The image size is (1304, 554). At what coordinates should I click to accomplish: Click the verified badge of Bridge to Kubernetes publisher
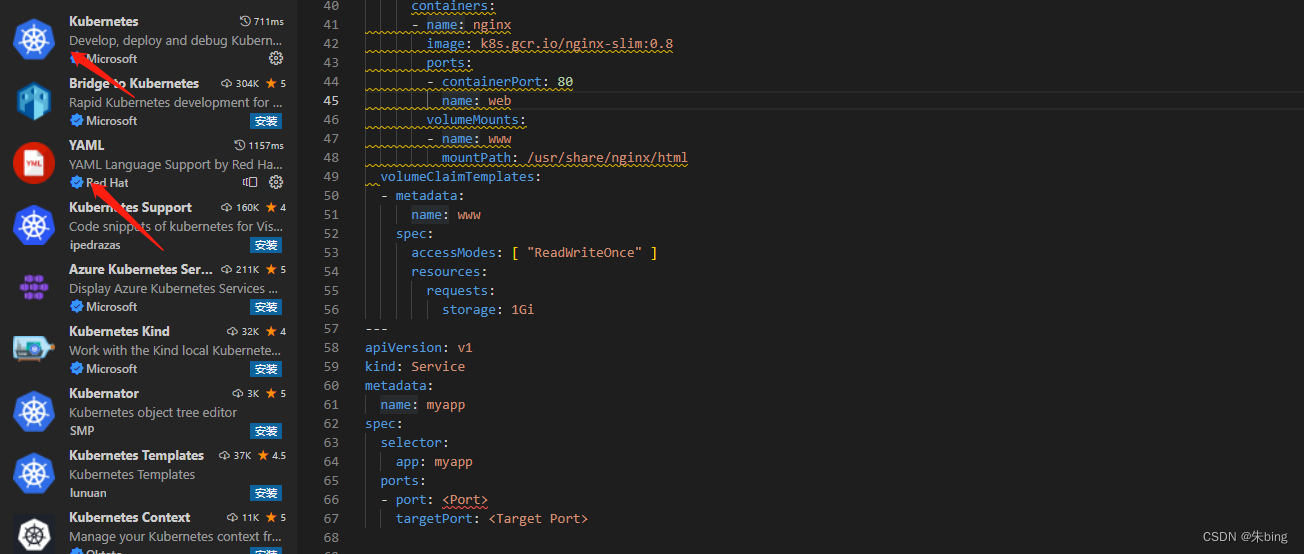point(76,120)
